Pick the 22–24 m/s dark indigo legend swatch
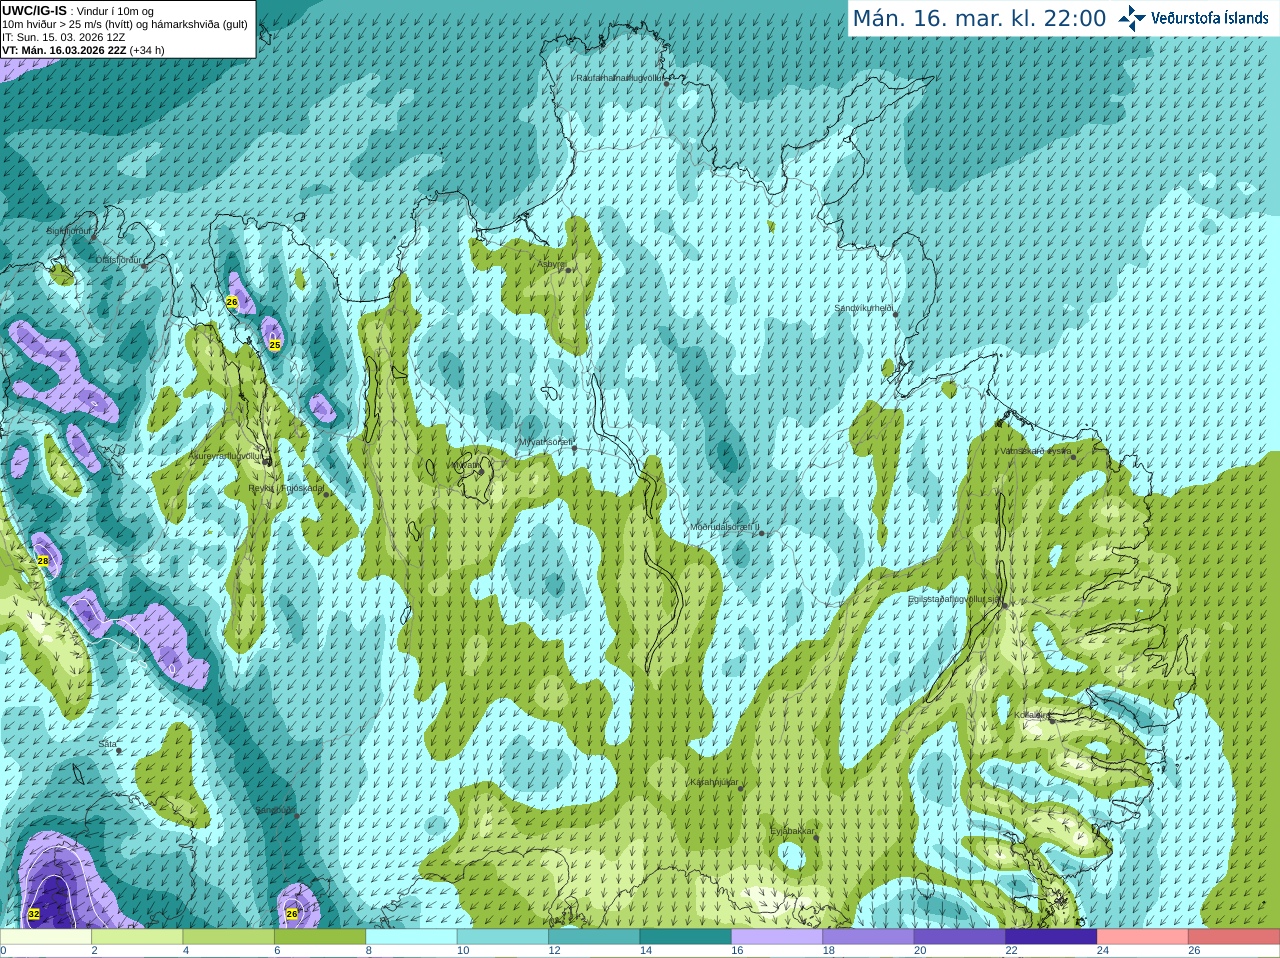 pos(1051,937)
